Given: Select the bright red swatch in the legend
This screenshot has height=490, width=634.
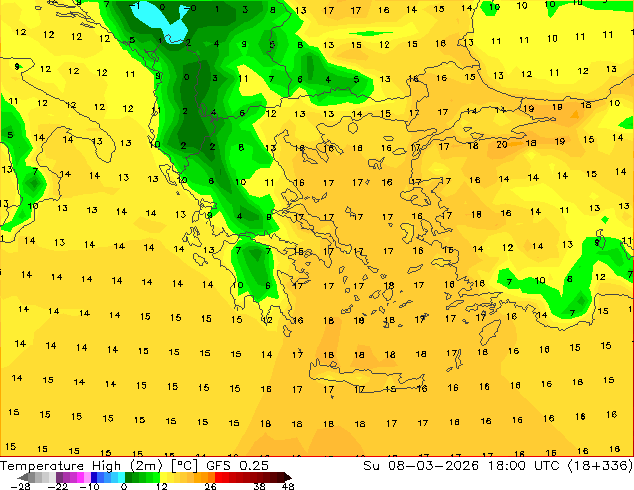Looking at the screenshot, I should click(218, 477).
